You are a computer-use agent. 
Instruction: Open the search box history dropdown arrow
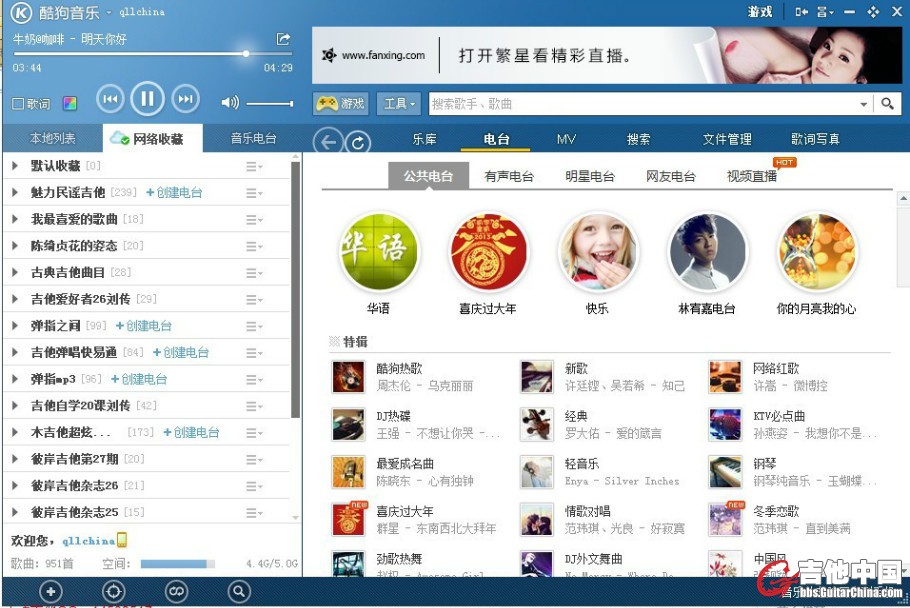[x=864, y=104]
